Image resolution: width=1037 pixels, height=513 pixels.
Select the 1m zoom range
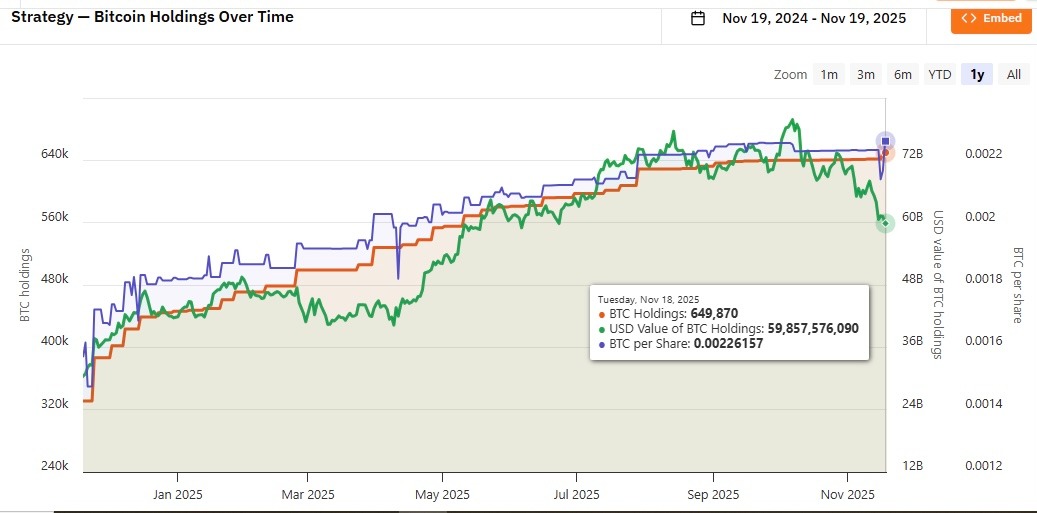tap(829, 74)
